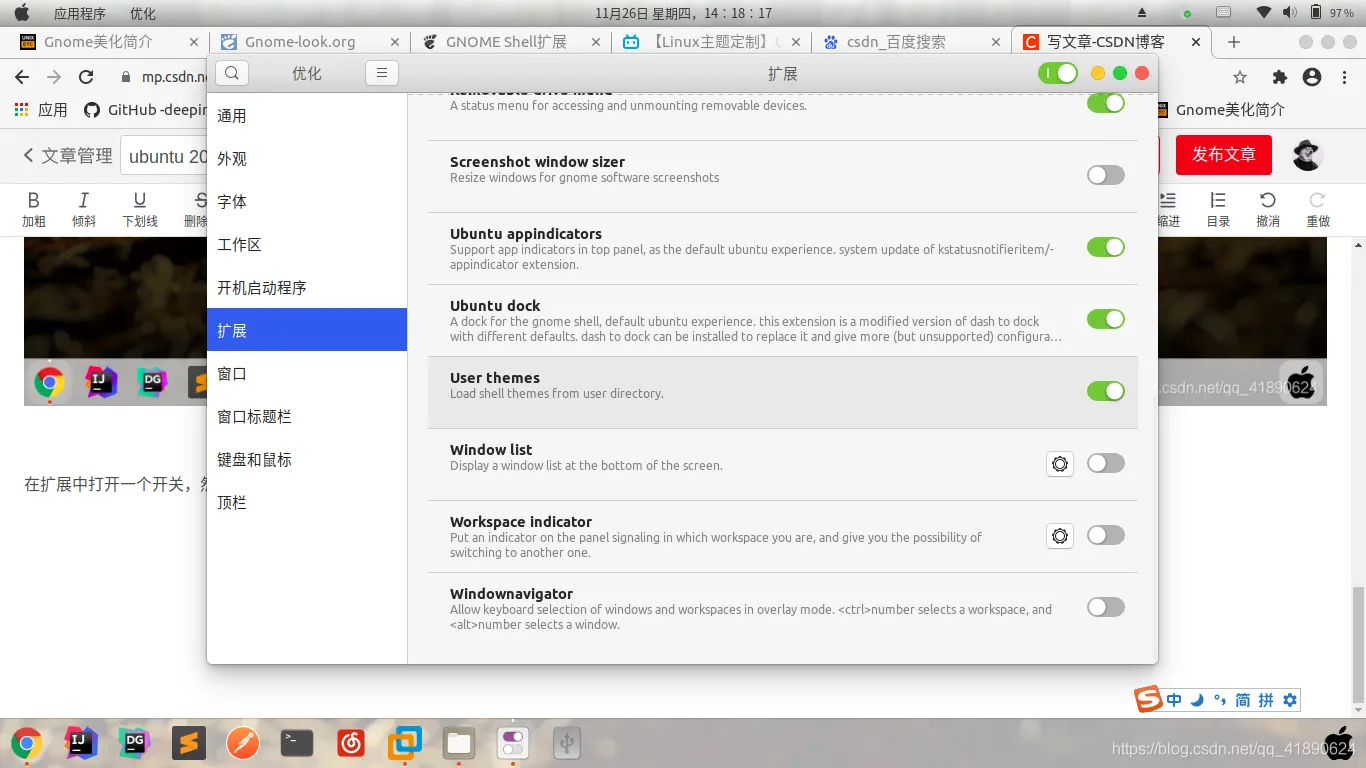The image size is (1366, 768).
Task: Undo (撤消) the last editor change
Action: tap(1268, 210)
